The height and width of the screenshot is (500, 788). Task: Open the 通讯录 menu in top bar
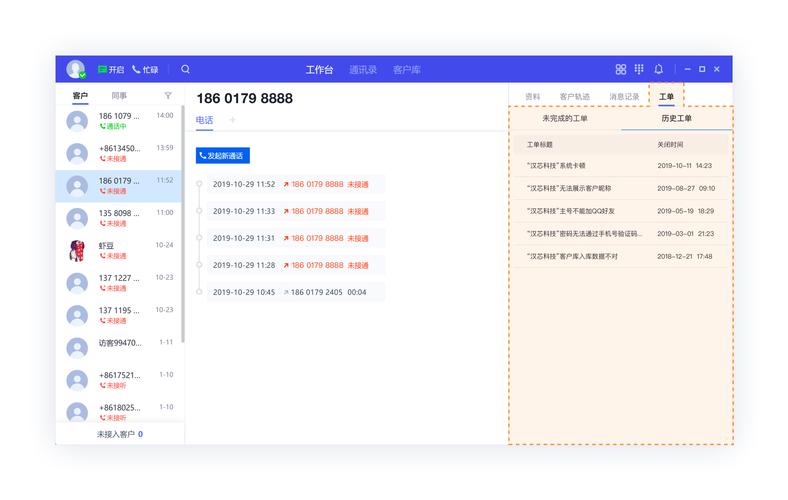coord(363,69)
